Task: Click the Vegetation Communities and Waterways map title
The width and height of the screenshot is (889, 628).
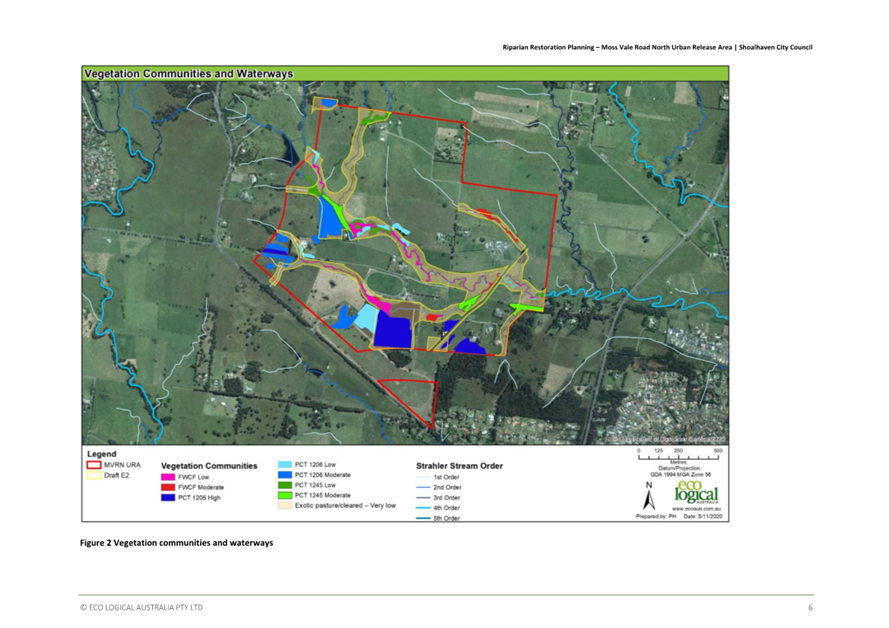Action: pos(189,74)
